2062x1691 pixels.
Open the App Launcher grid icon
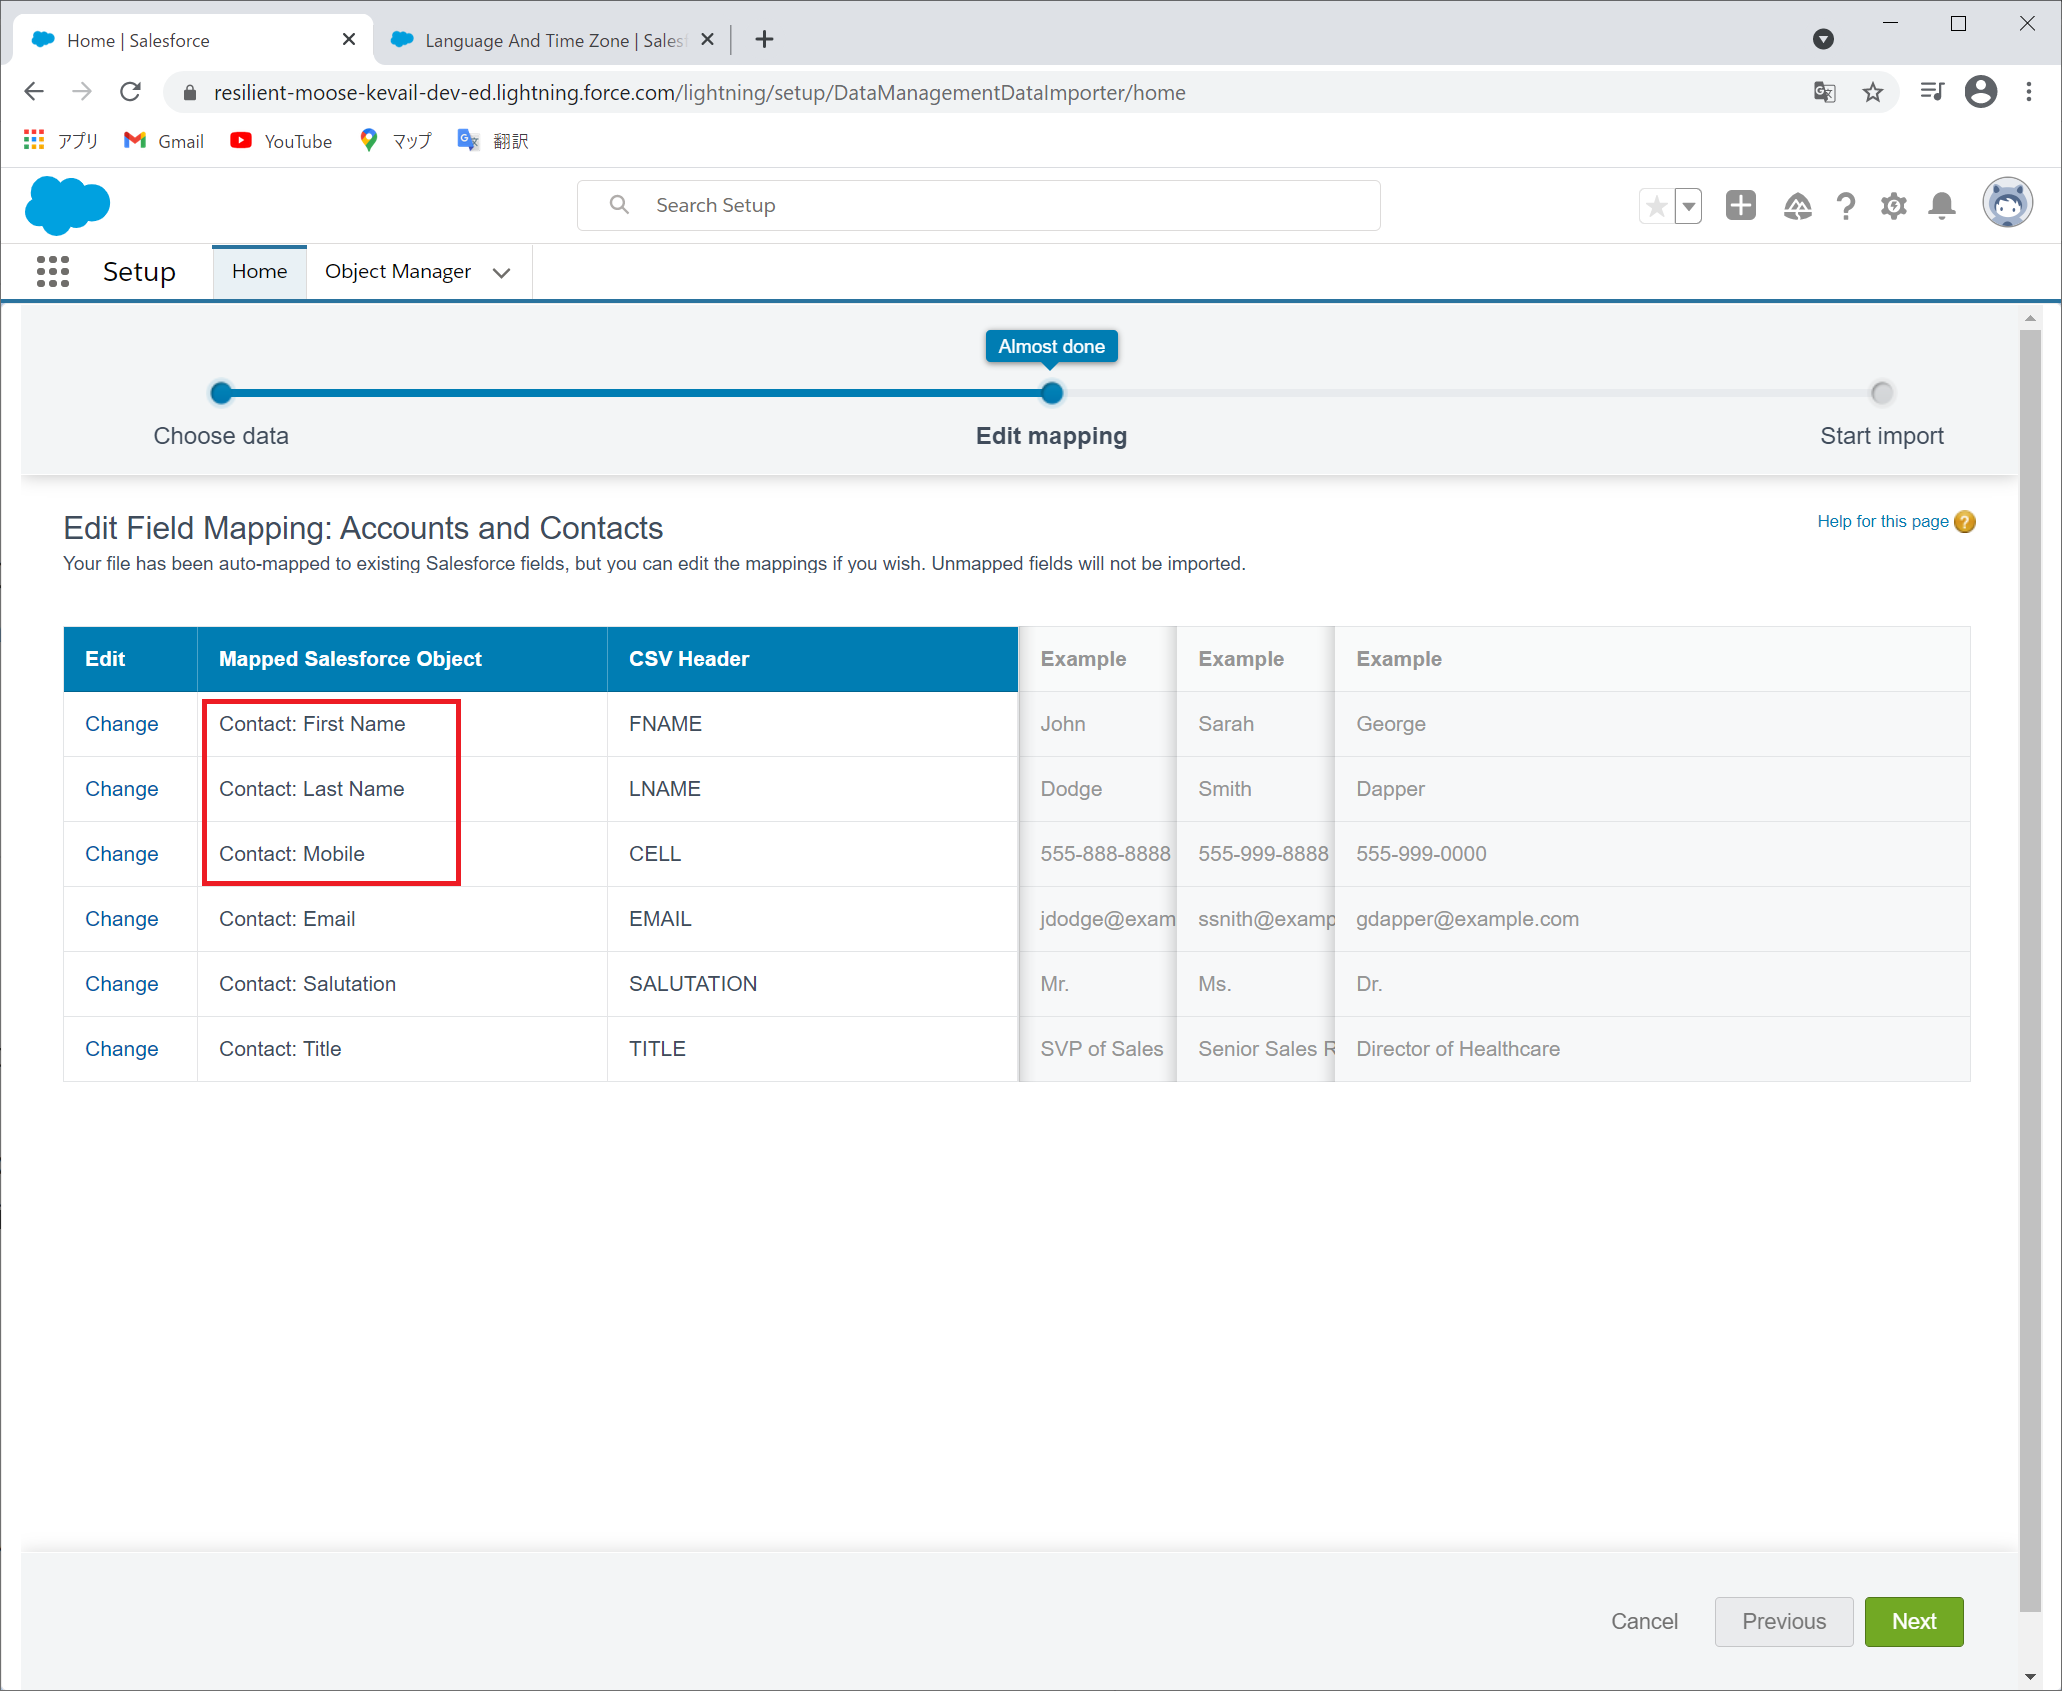(52, 271)
